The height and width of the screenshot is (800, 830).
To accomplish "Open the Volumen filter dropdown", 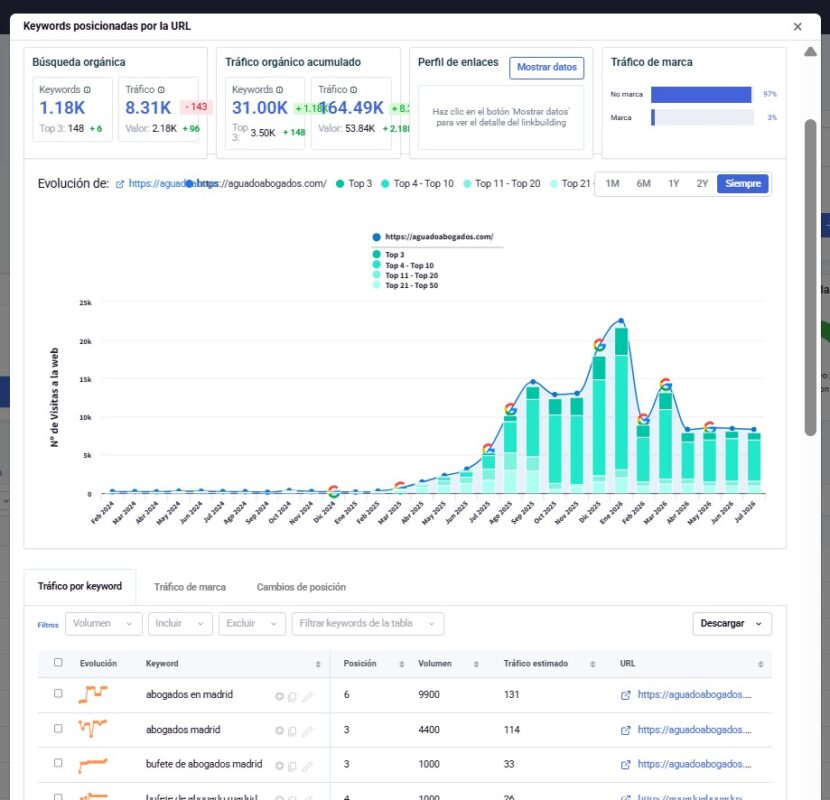I will click(104, 624).
